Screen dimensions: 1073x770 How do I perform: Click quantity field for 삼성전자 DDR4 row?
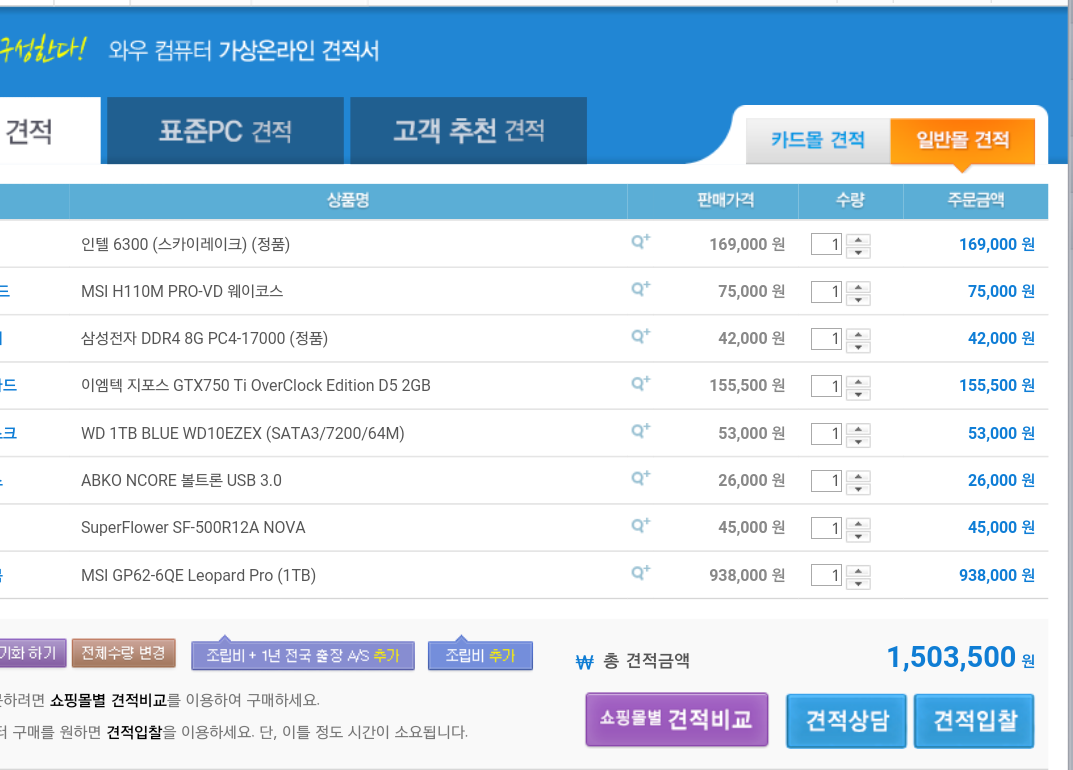(x=827, y=339)
